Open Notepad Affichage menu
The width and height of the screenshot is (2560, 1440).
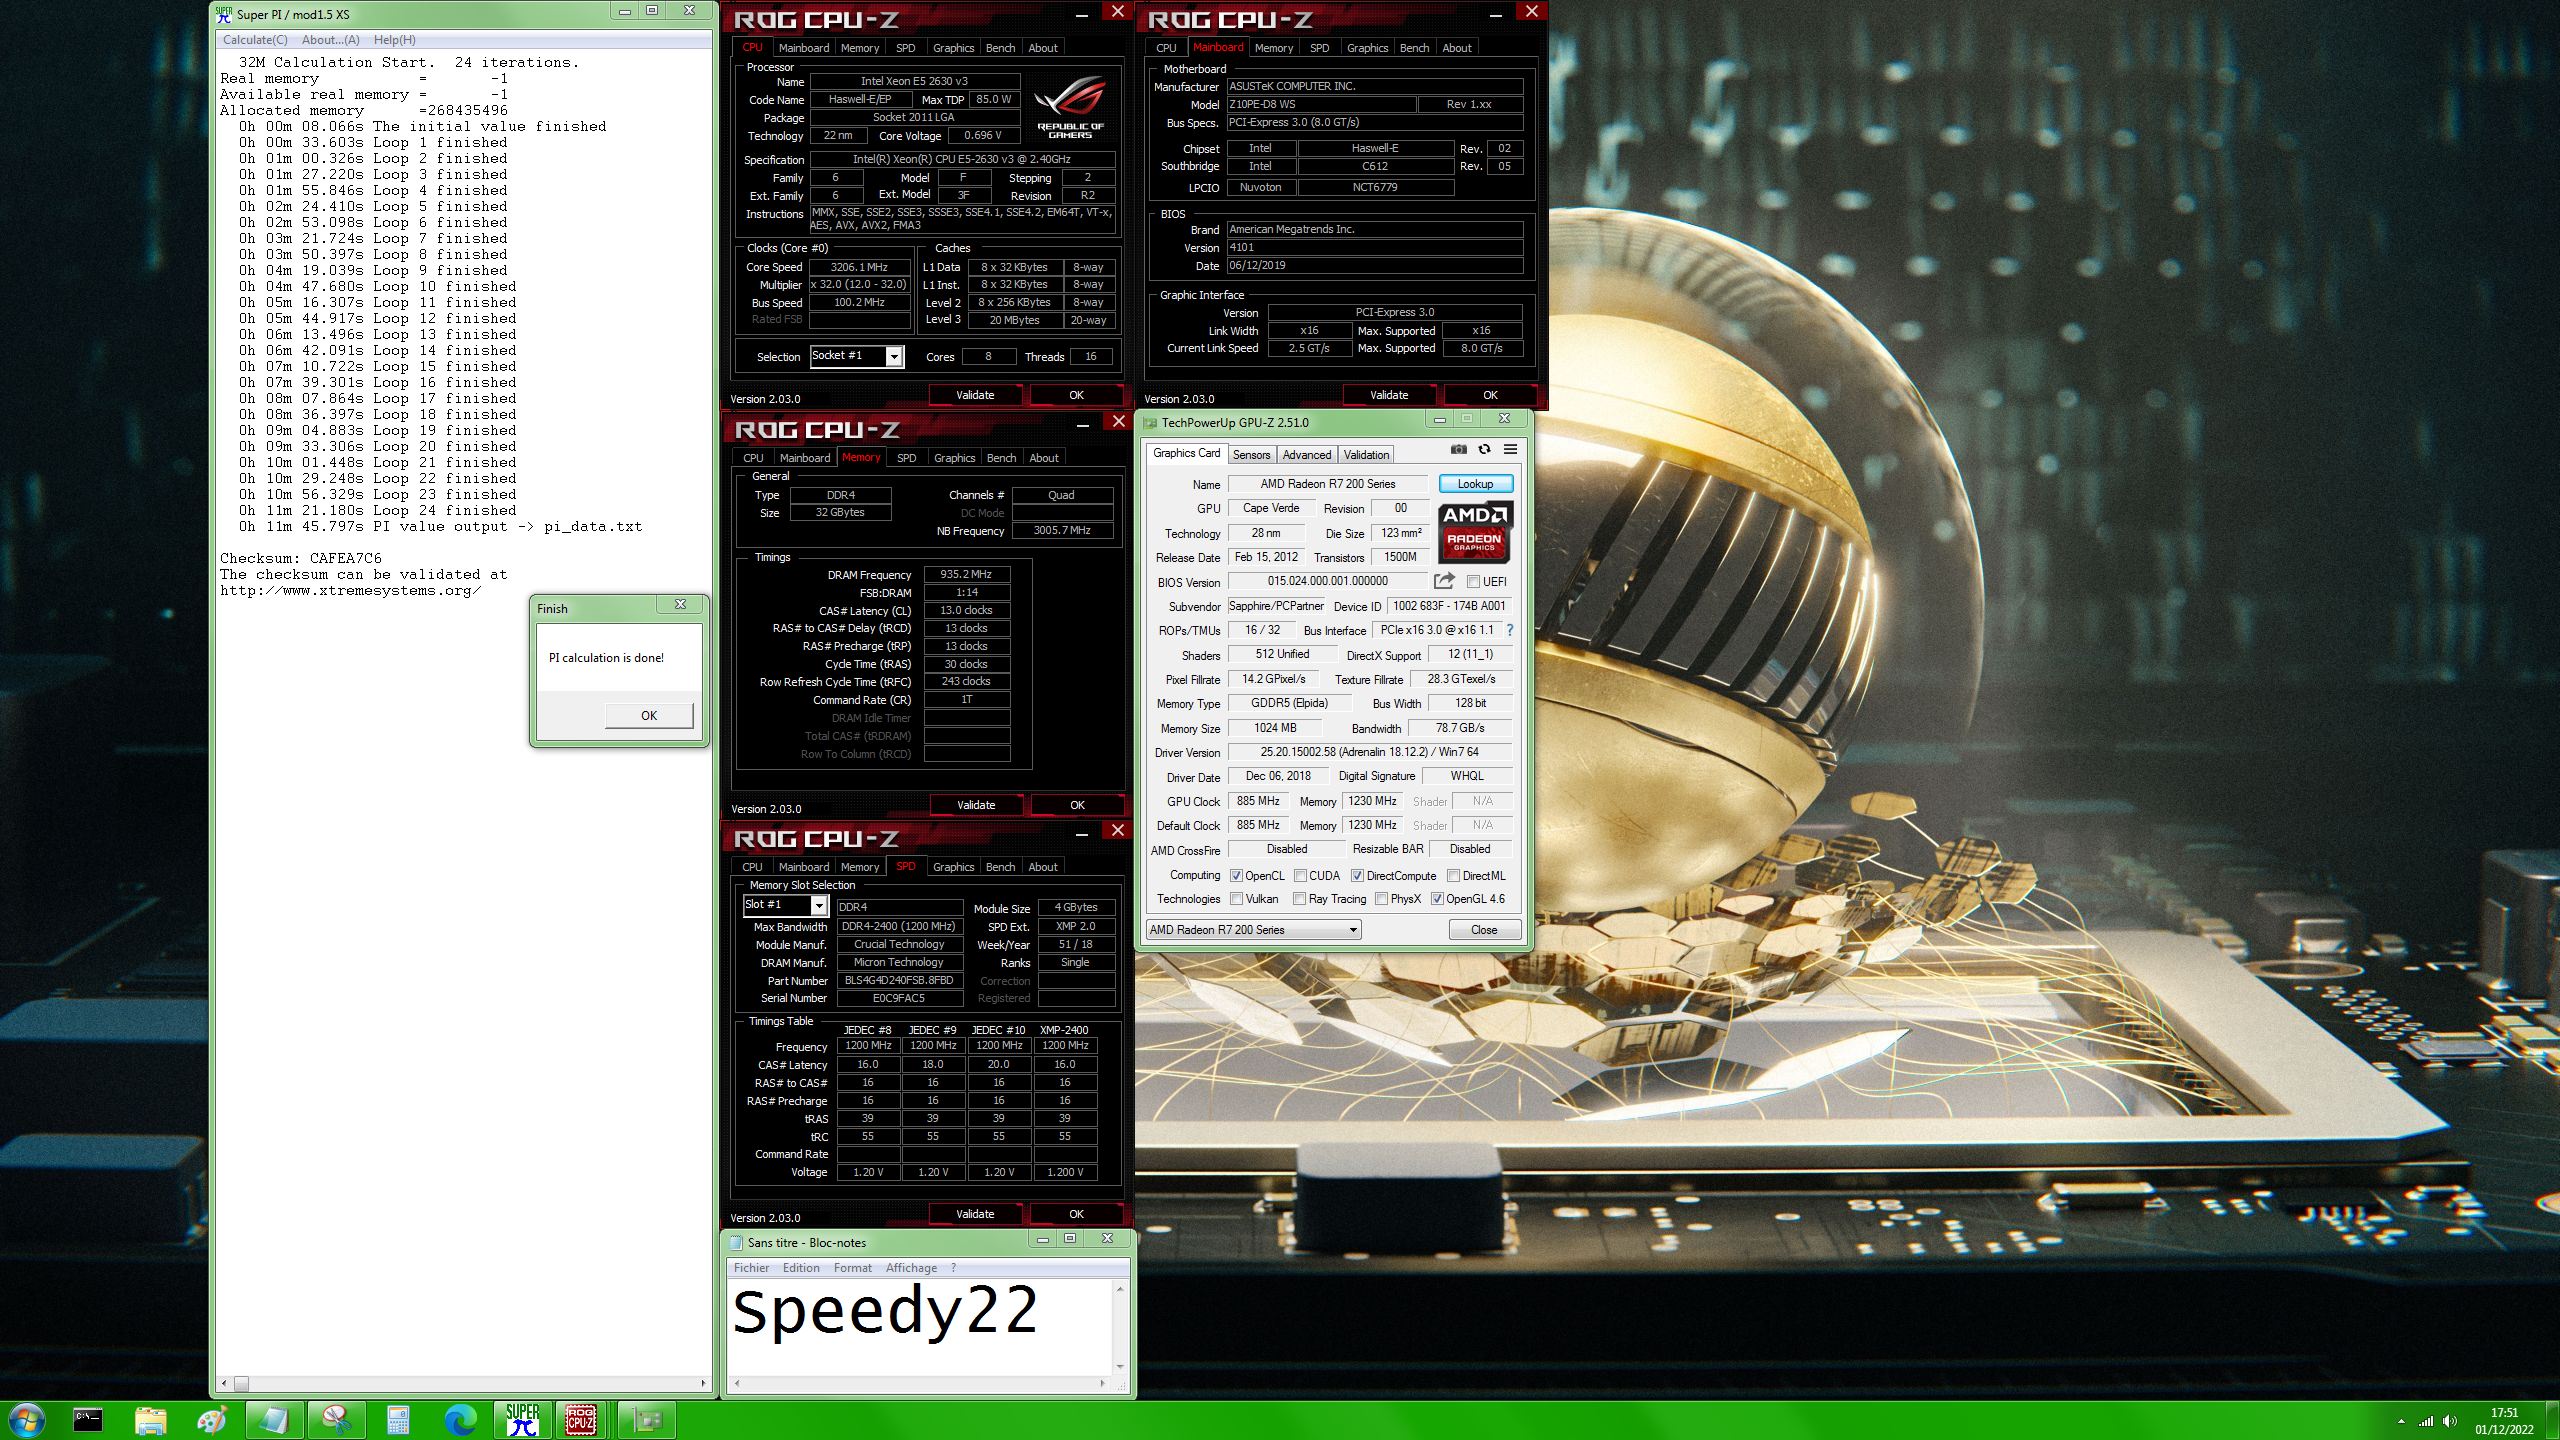tap(911, 1268)
